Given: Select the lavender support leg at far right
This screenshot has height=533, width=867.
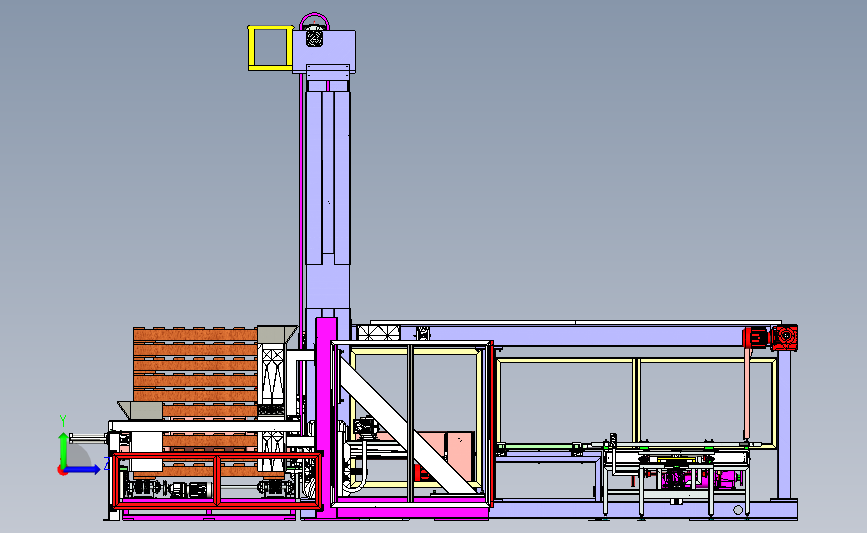Looking at the screenshot, I should click(784, 423).
